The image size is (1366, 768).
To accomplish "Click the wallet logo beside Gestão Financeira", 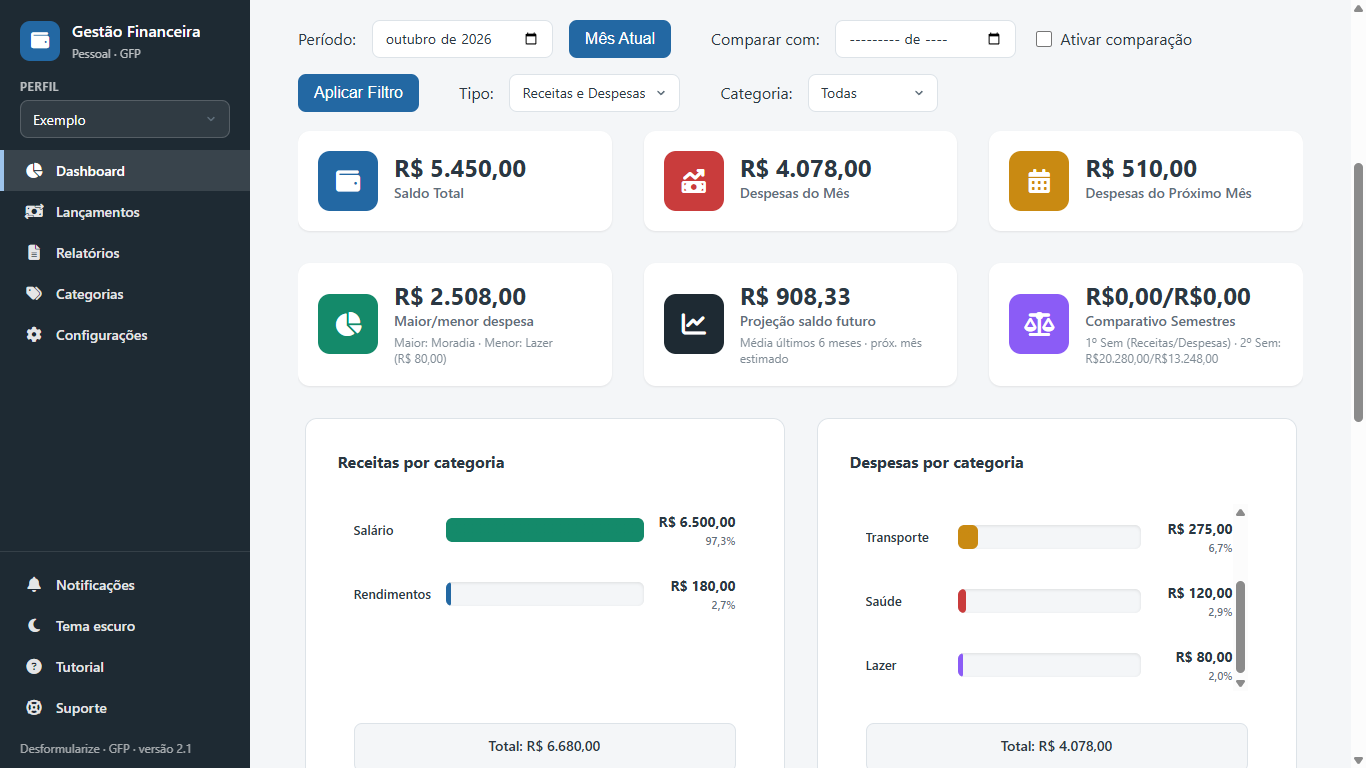I will pos(40,41).
